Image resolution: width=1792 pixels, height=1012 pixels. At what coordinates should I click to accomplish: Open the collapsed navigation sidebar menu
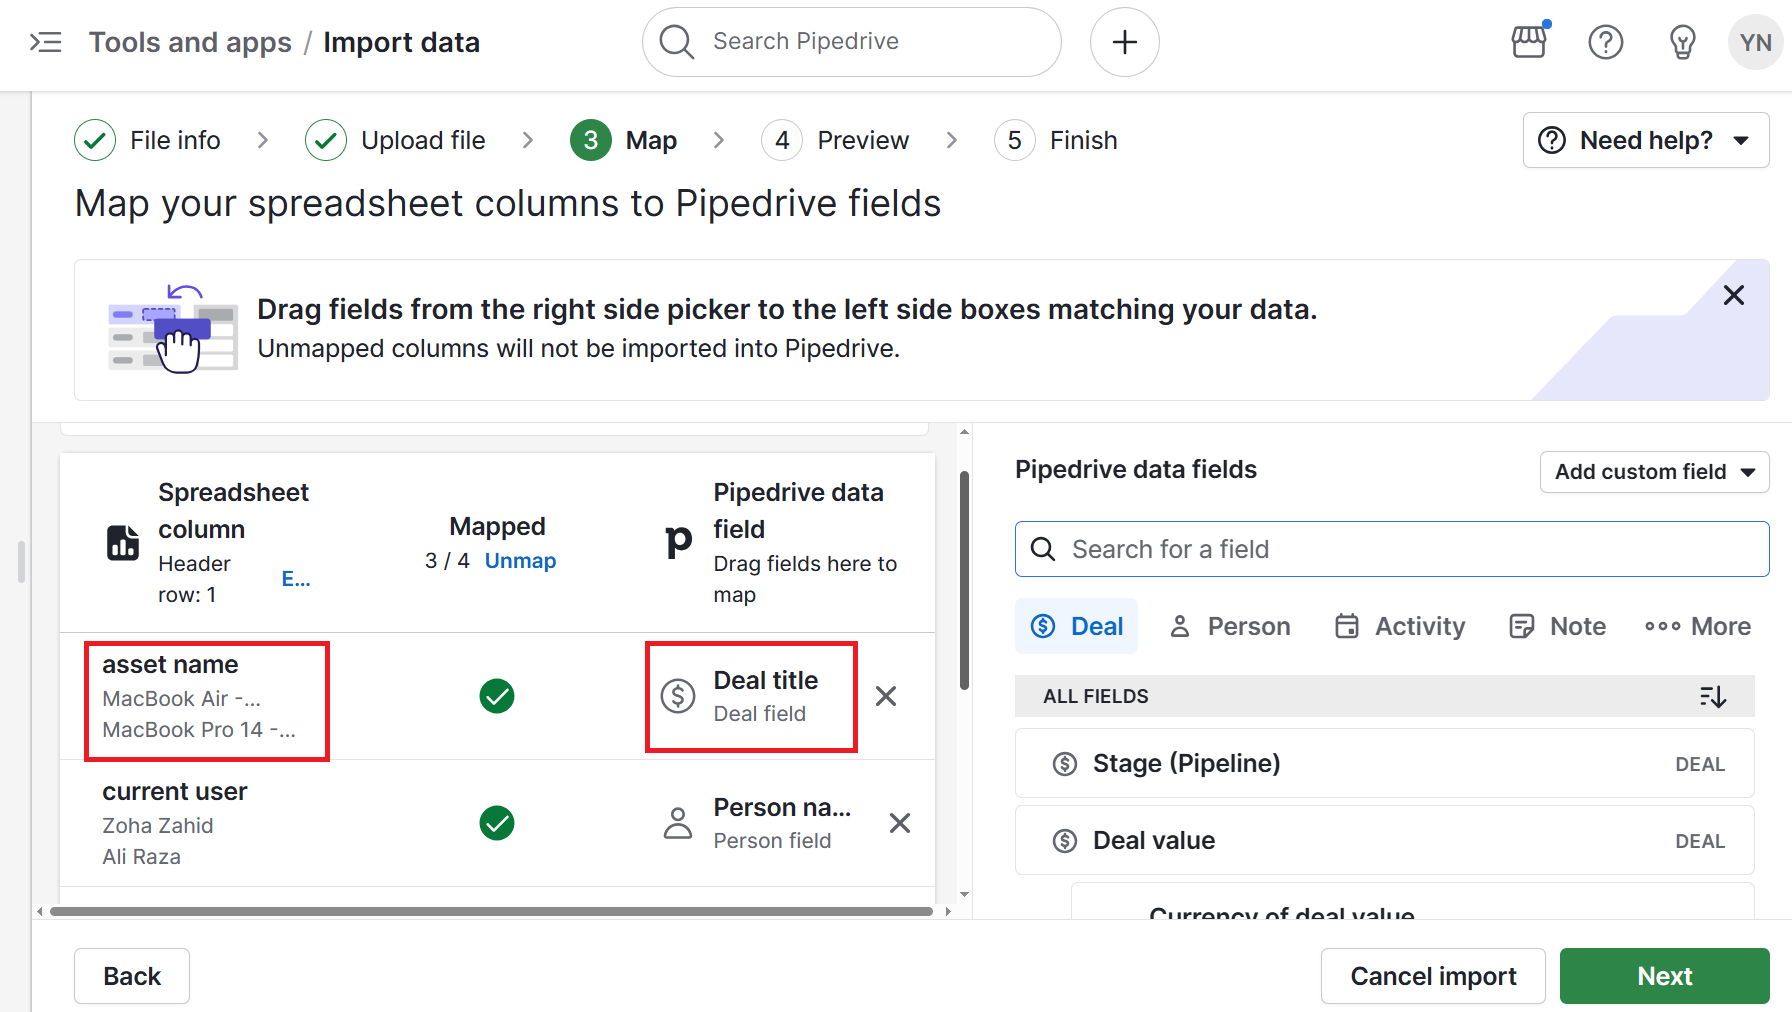point(45,42)
